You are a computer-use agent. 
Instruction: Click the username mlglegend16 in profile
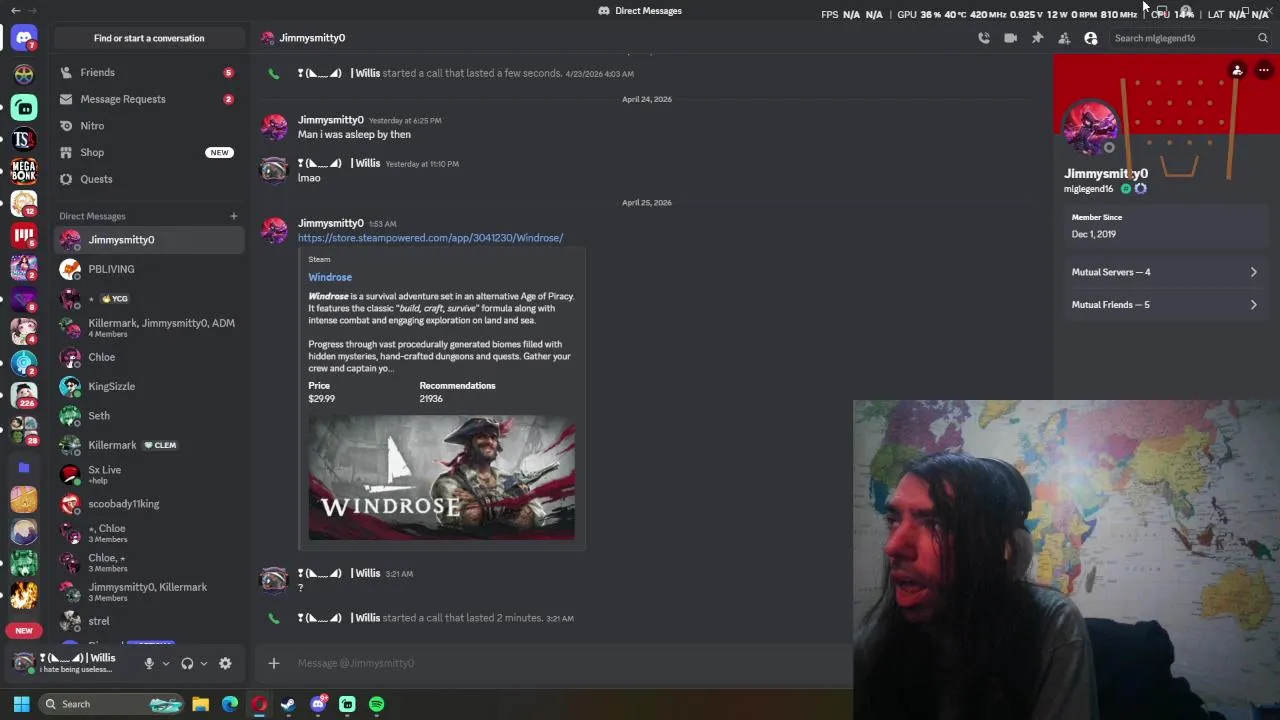(1088, 189)
